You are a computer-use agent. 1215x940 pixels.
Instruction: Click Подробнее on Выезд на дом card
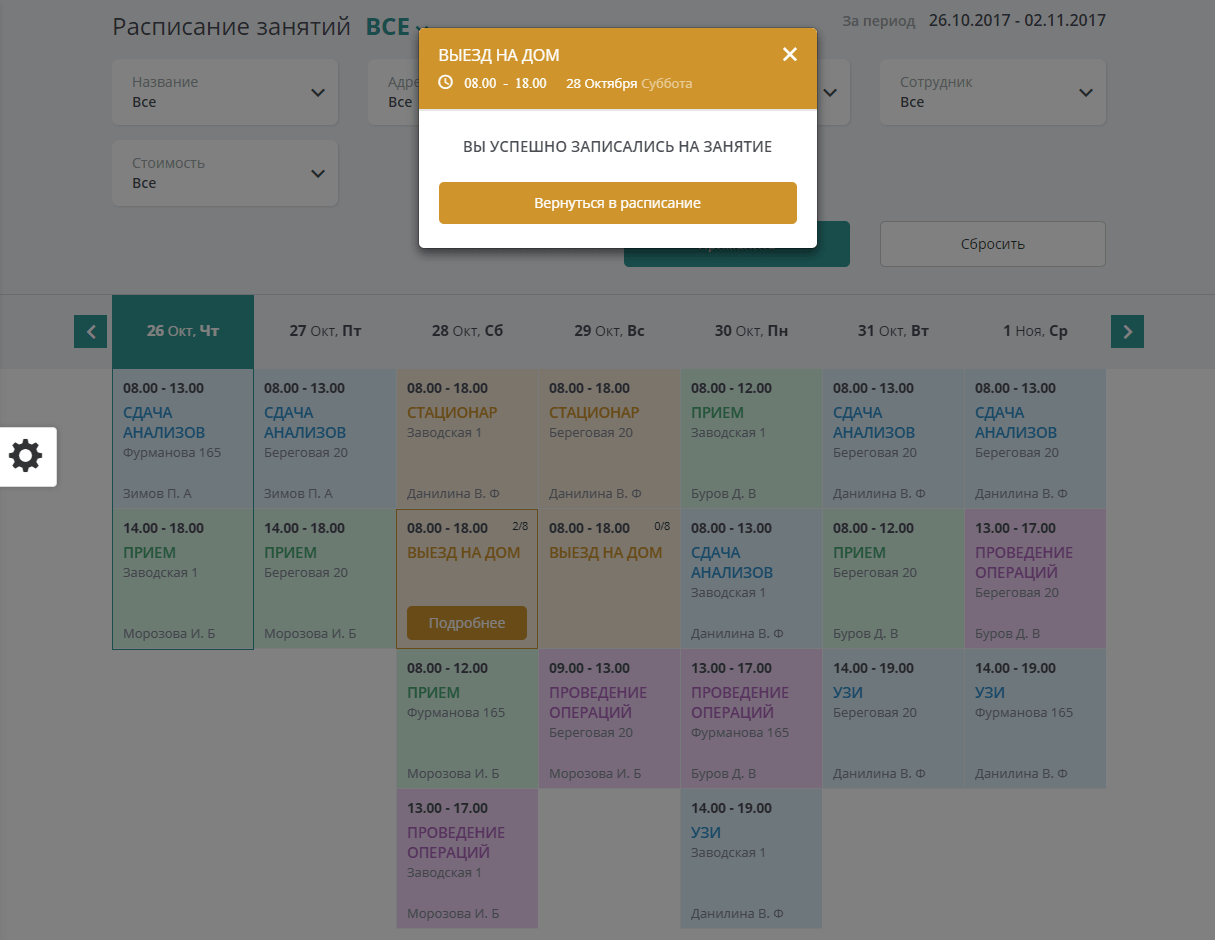467,623
